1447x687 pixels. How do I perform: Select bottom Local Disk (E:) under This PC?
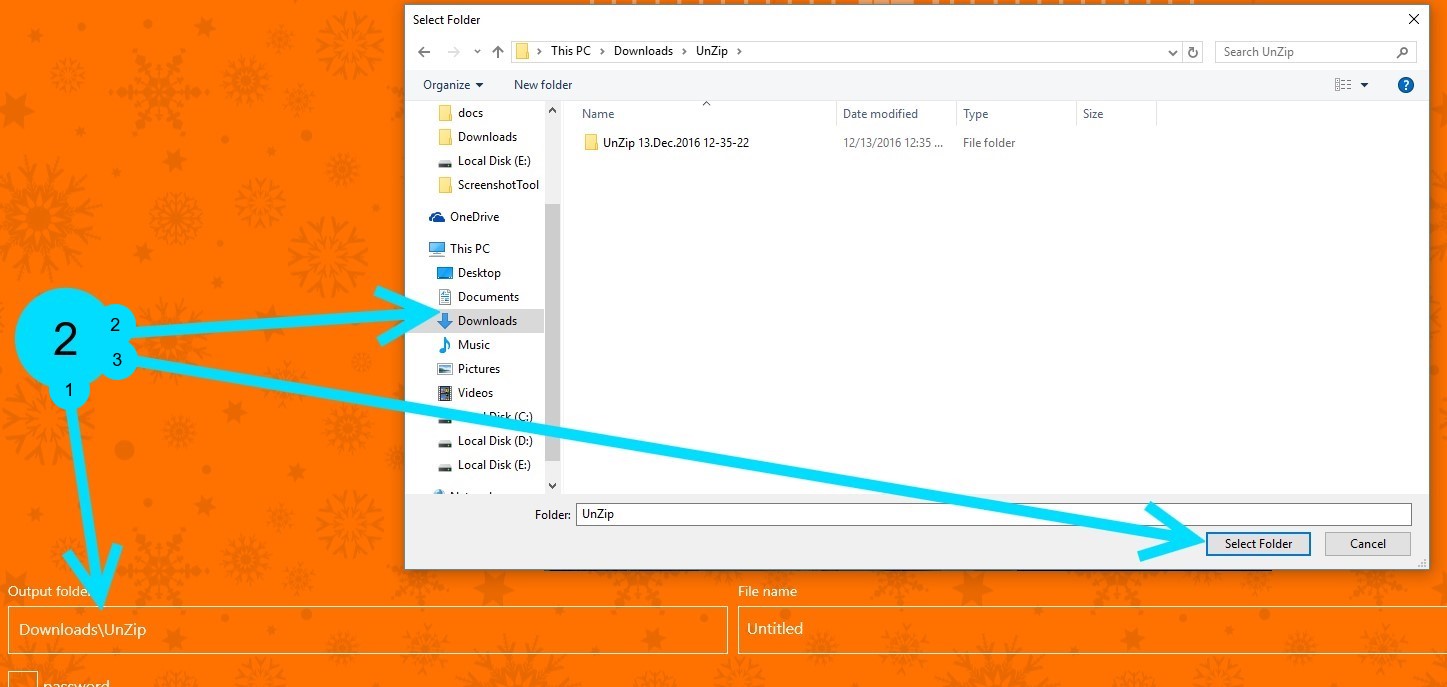point(494,465)
